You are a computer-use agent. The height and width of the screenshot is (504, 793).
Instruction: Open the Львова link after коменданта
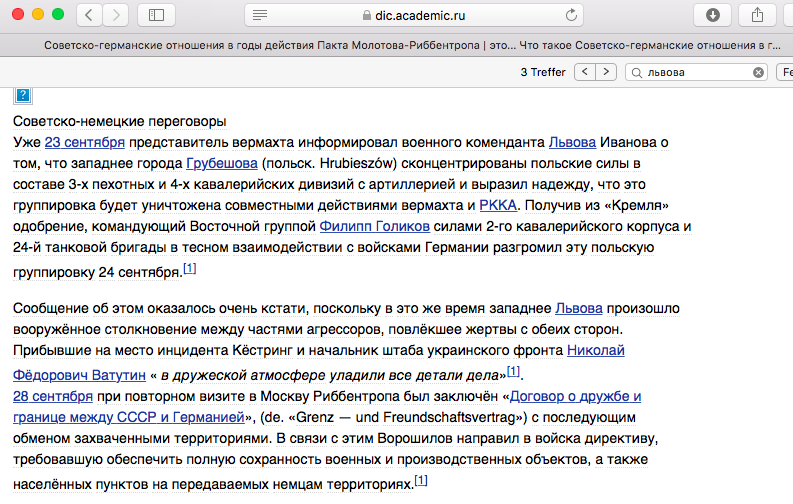click(x=572, y=143)
